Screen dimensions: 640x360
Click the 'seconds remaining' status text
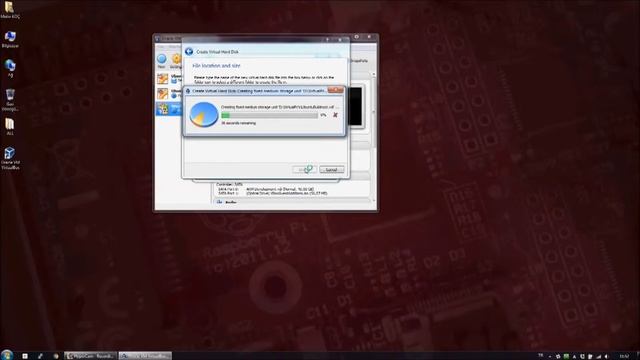(239, 123)
